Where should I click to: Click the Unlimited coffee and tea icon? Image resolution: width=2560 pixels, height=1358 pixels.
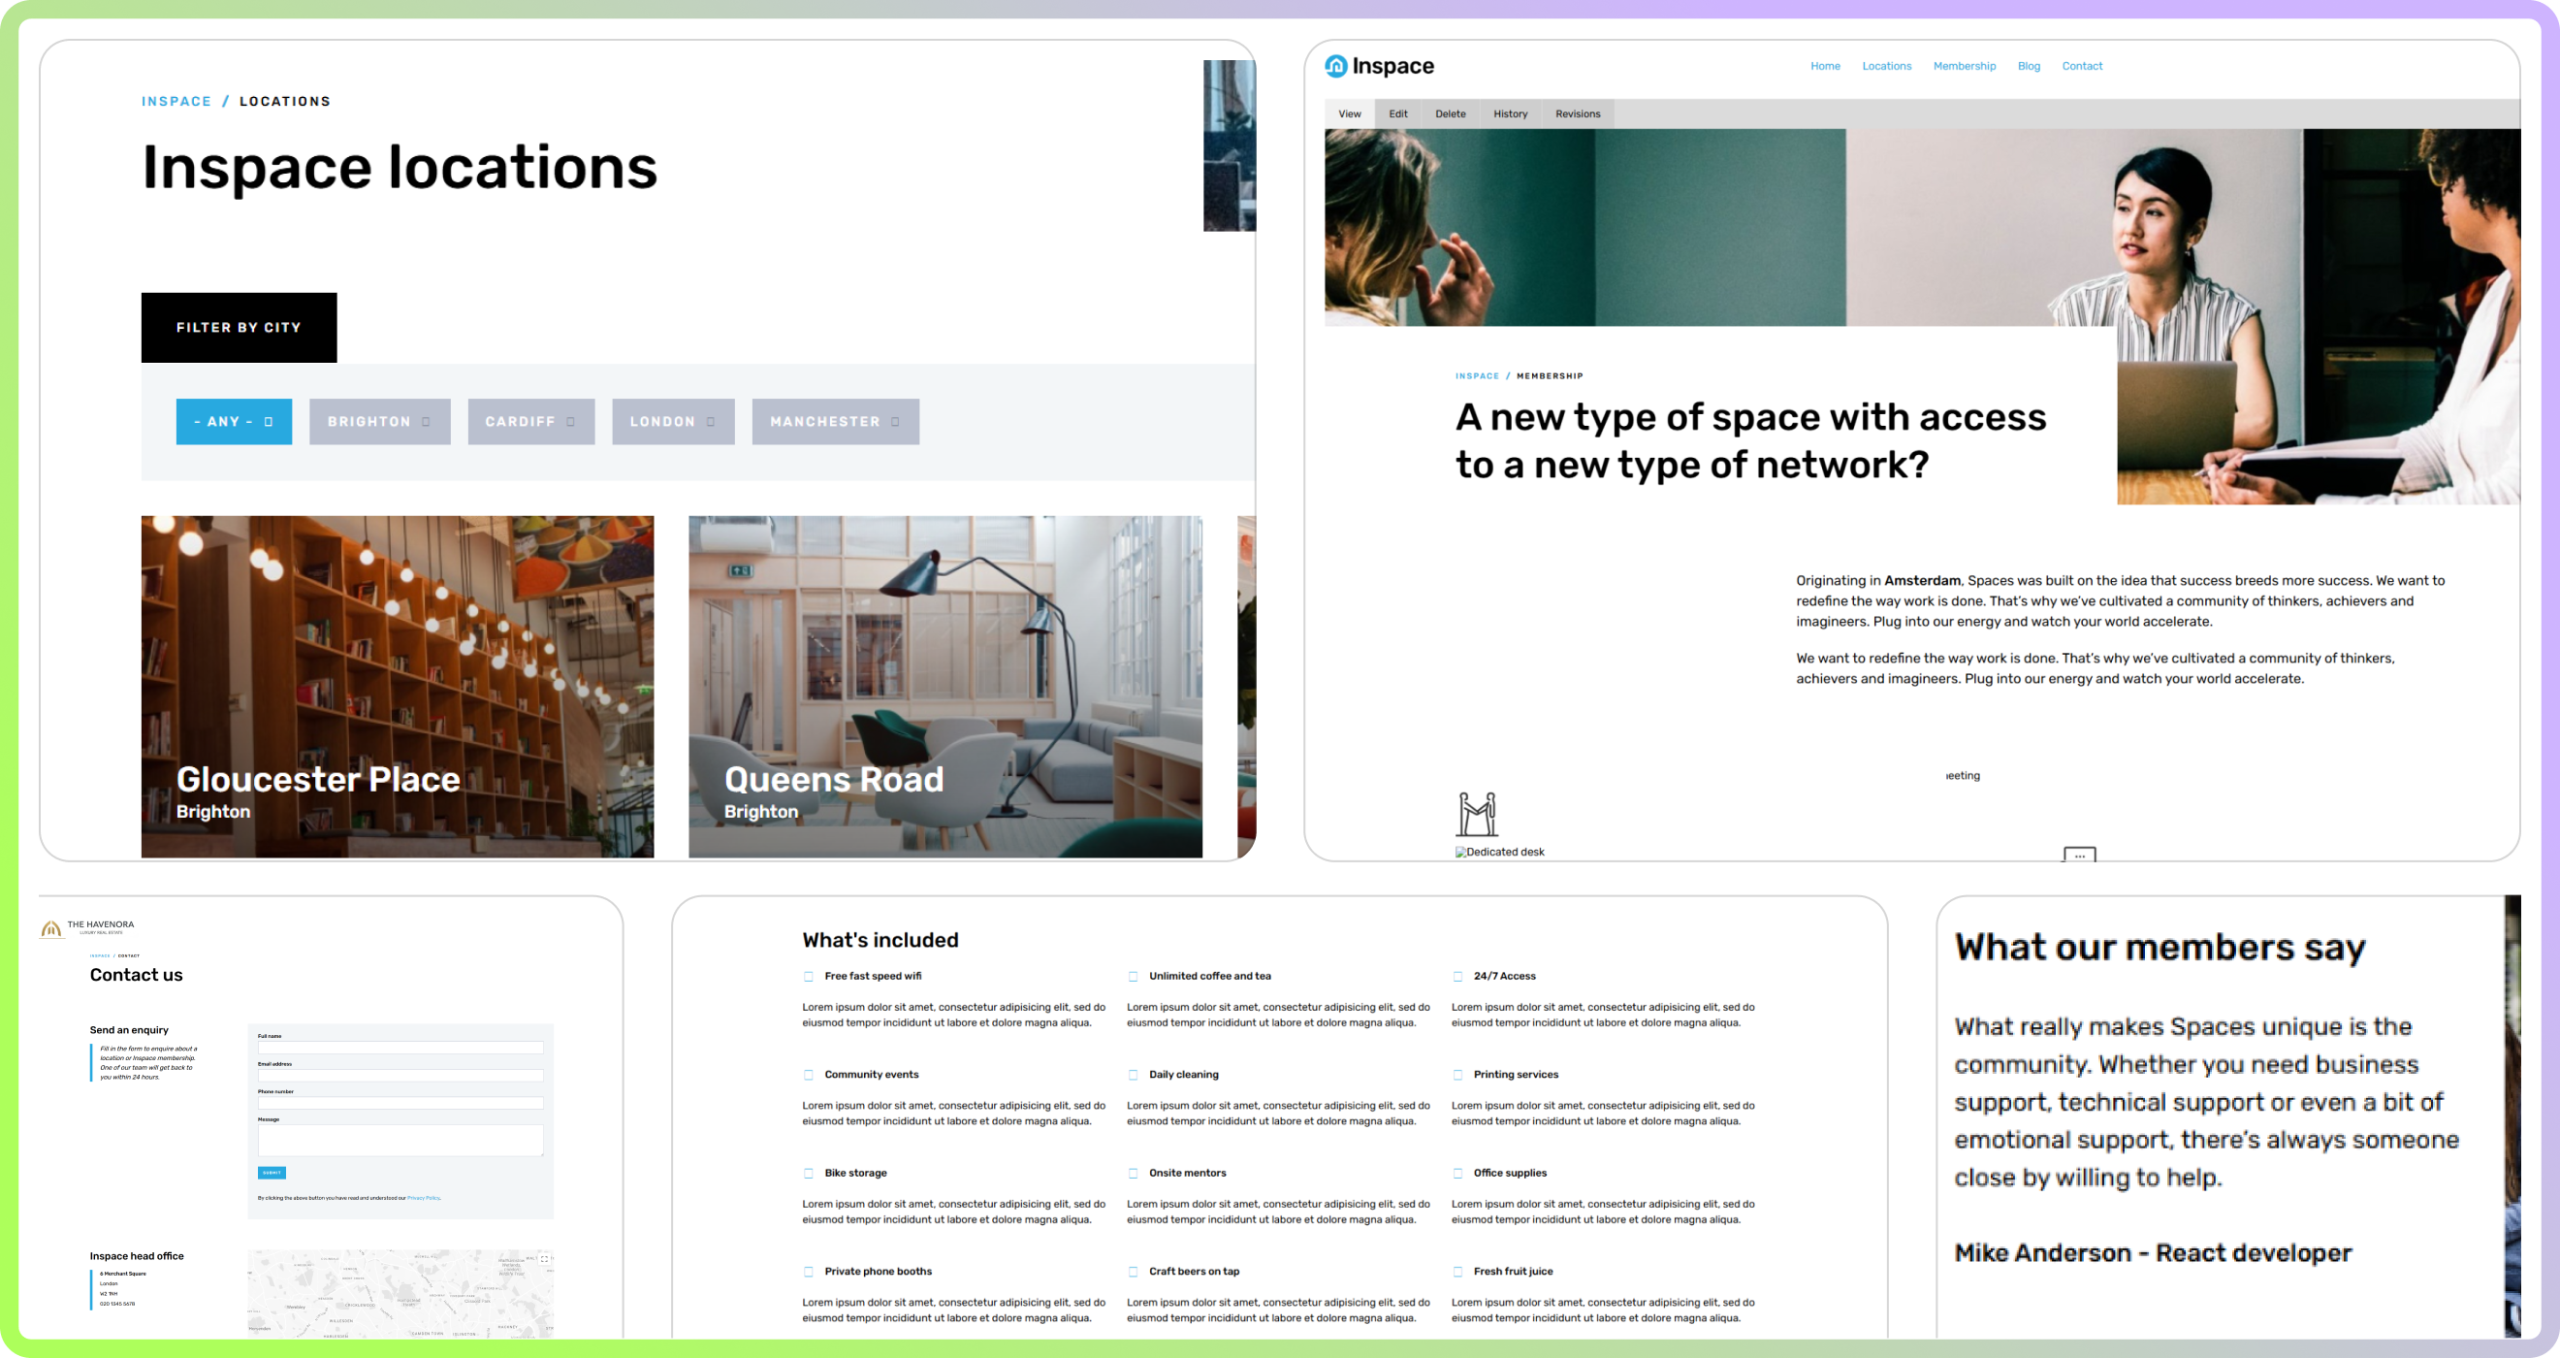click(x=1133, y=976)
